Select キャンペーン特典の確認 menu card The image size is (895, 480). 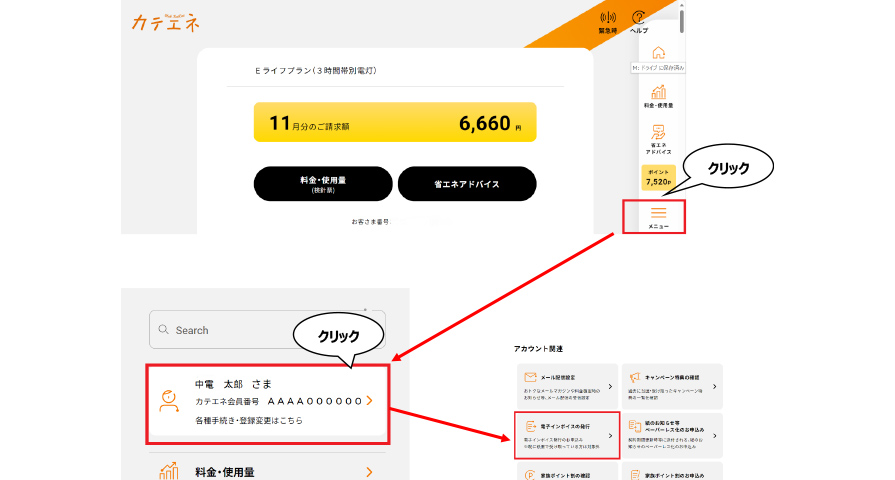click(672, 386)
